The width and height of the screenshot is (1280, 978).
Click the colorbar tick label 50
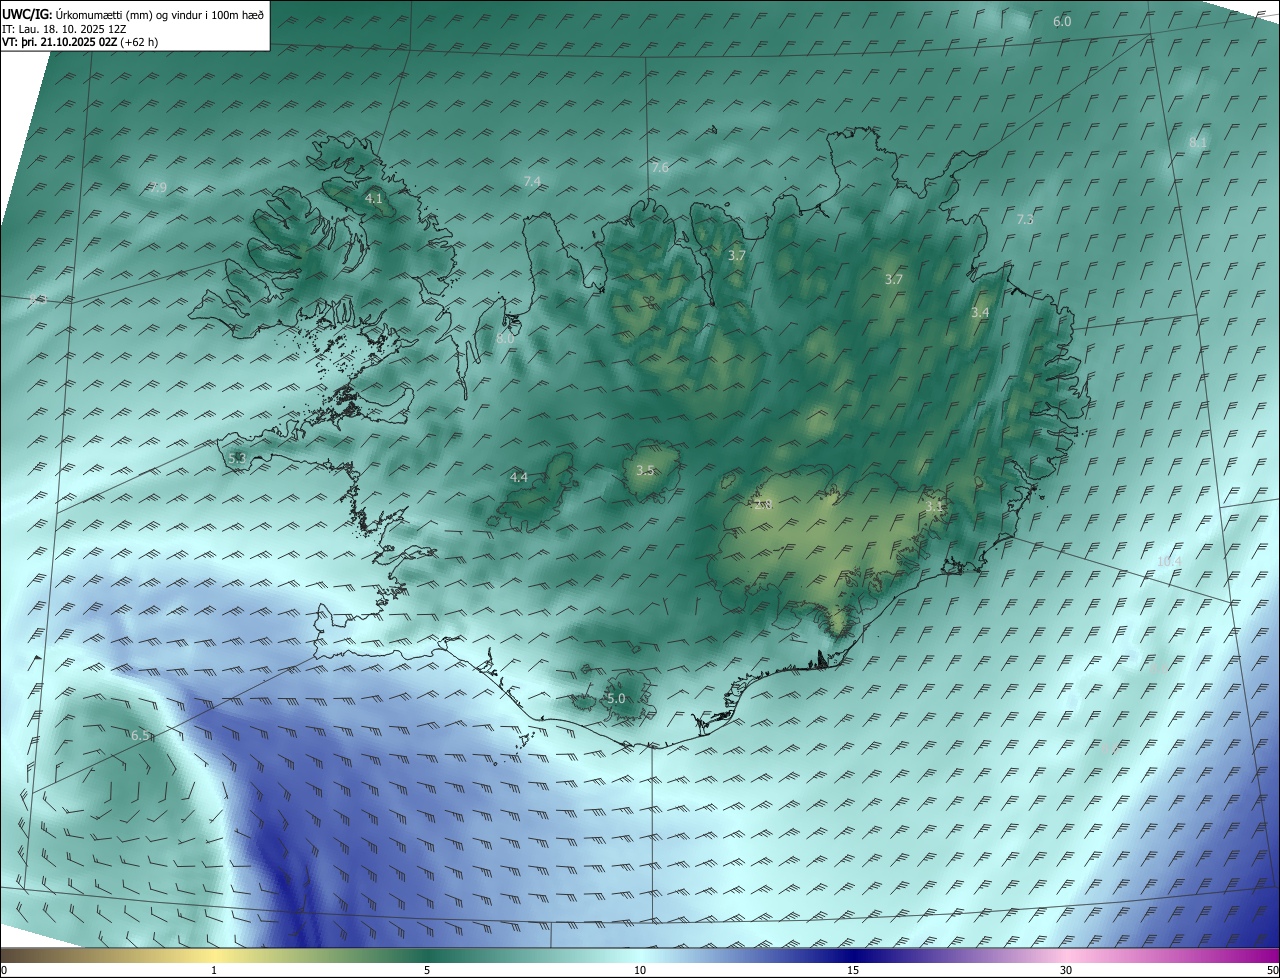(1272, 970)
